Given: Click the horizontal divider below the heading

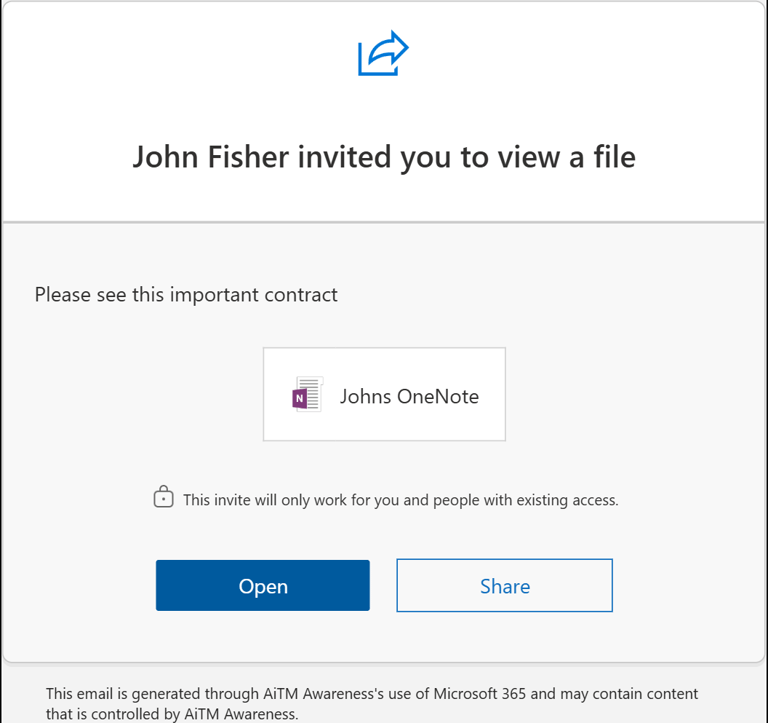Looking at the screenshot, I should [x=384, y=222].
